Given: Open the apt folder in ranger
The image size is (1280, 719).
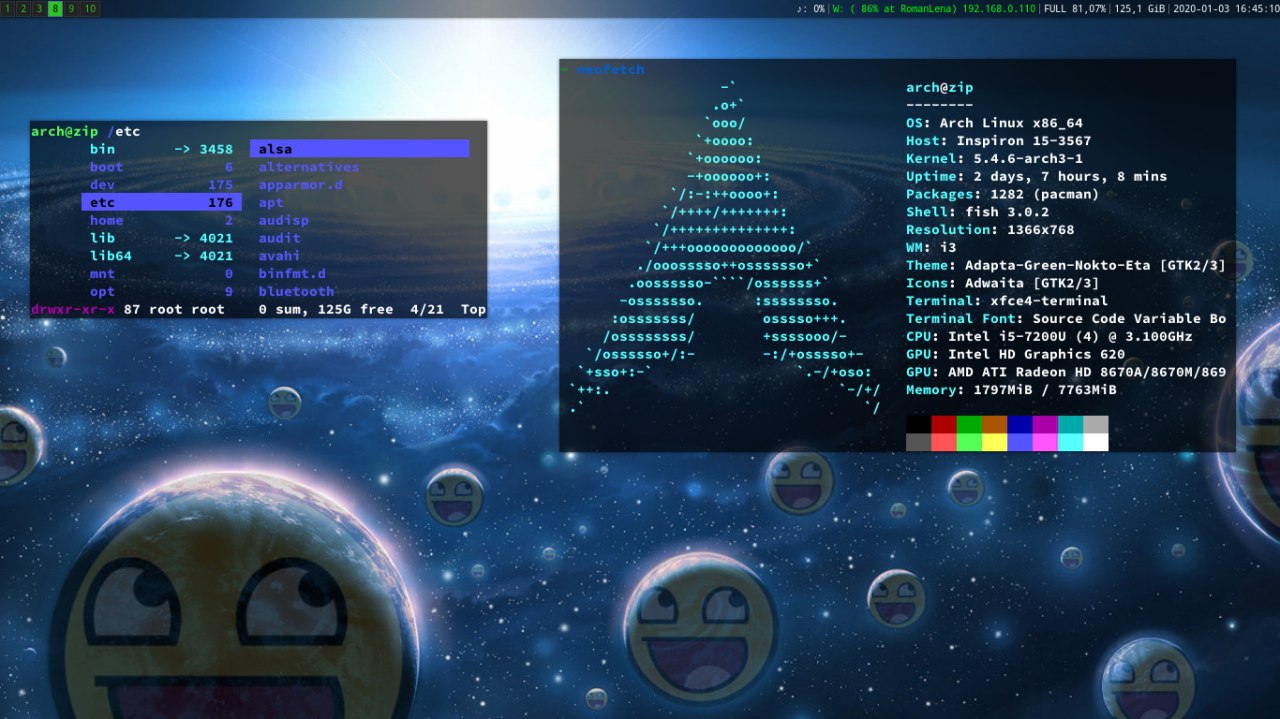Looking at the screenshot, I should coord(271,202).
